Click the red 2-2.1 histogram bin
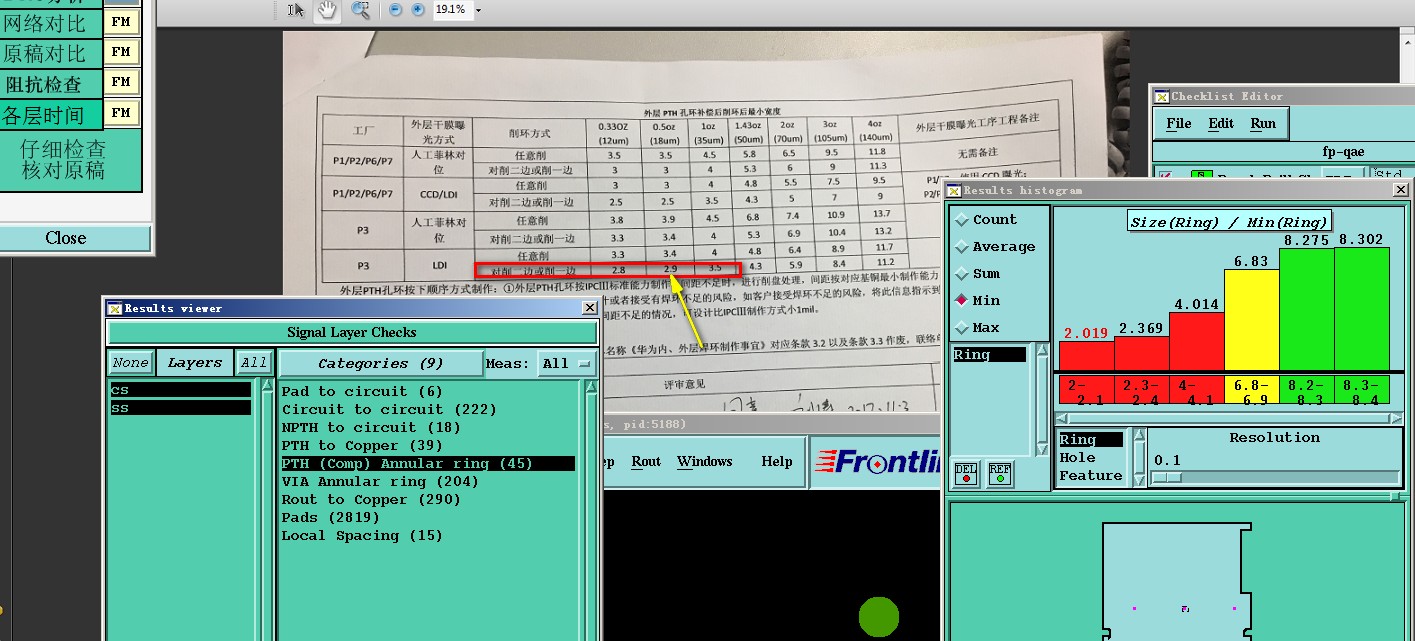Viewport: 1415px width, 641px height. coord(1086,390)
